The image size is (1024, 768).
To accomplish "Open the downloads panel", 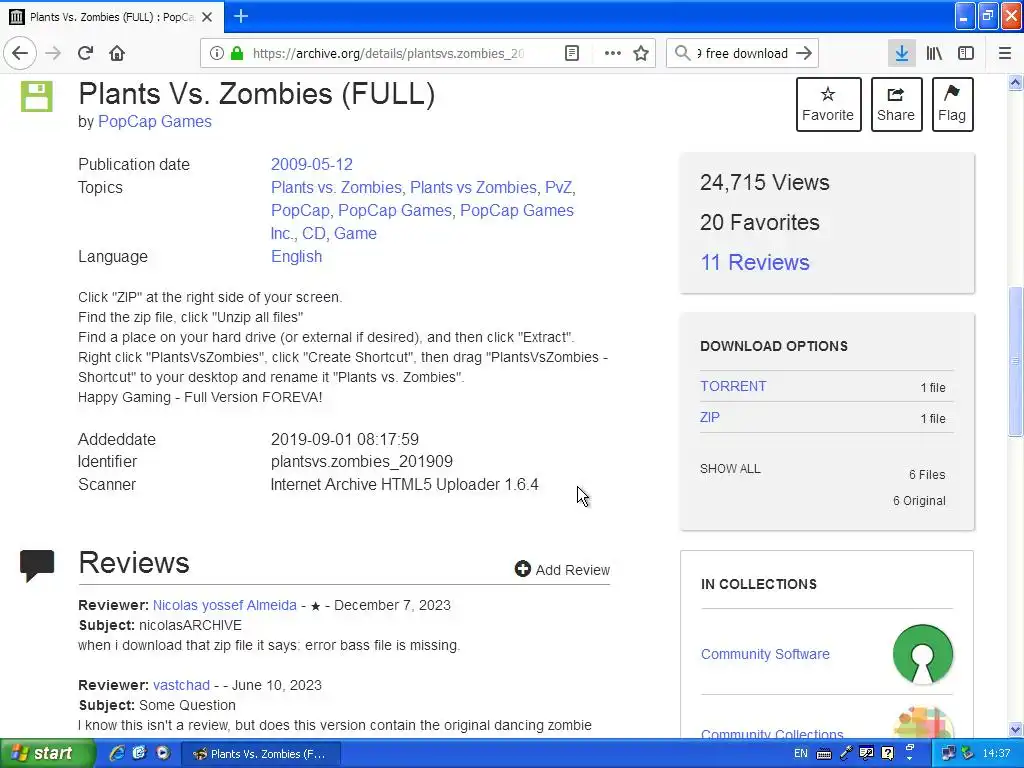I will [x=901, y=53].
